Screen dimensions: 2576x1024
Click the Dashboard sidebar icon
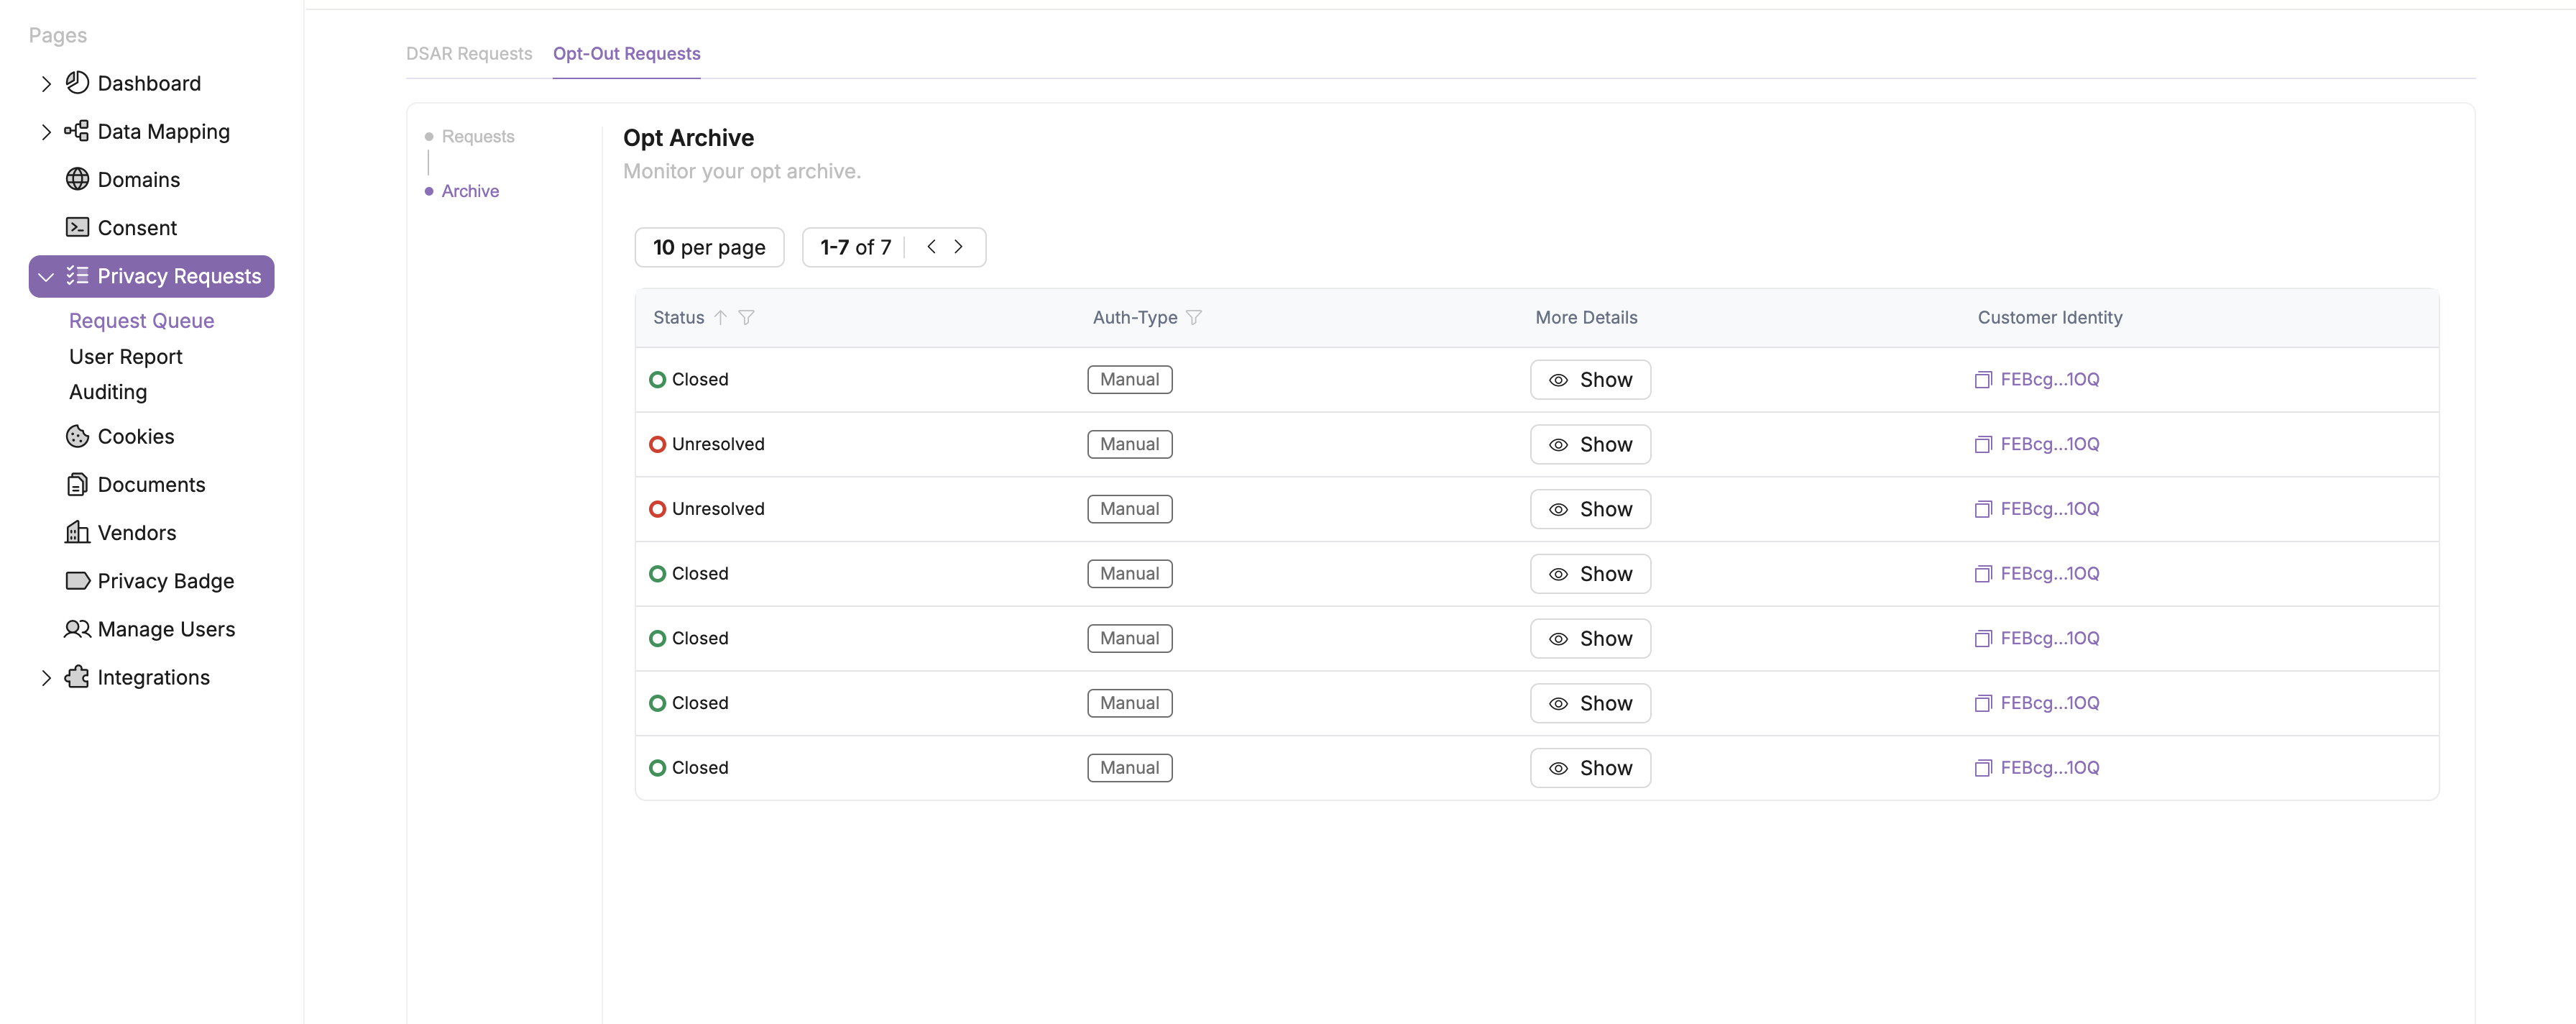point(75,82)
